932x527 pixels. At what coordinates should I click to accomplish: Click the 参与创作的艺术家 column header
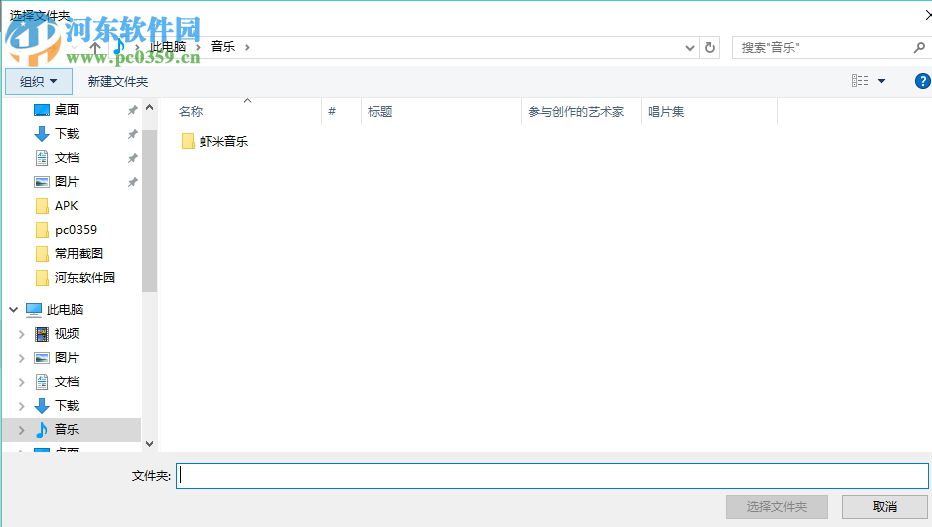pyautogui.click(x=576, y=111)
